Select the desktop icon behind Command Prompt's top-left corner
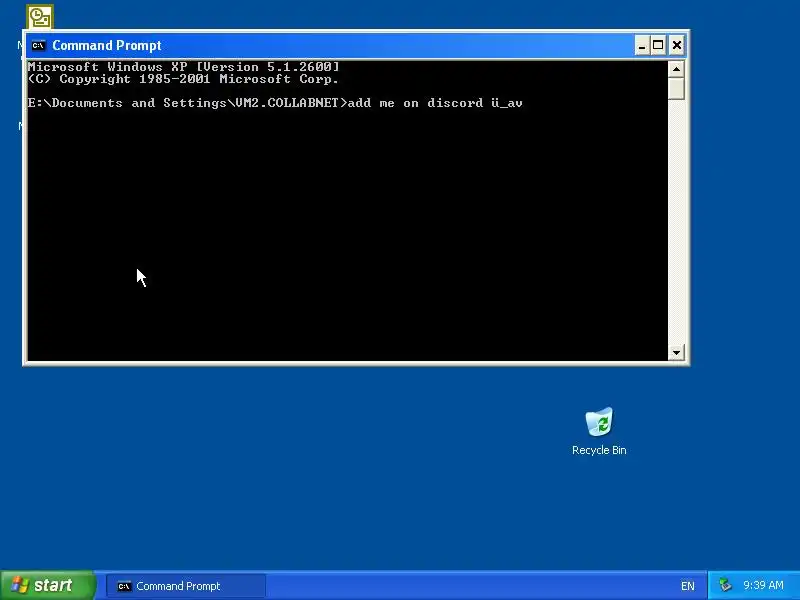Viewport: 800px width, 600px height. point(39,17)
